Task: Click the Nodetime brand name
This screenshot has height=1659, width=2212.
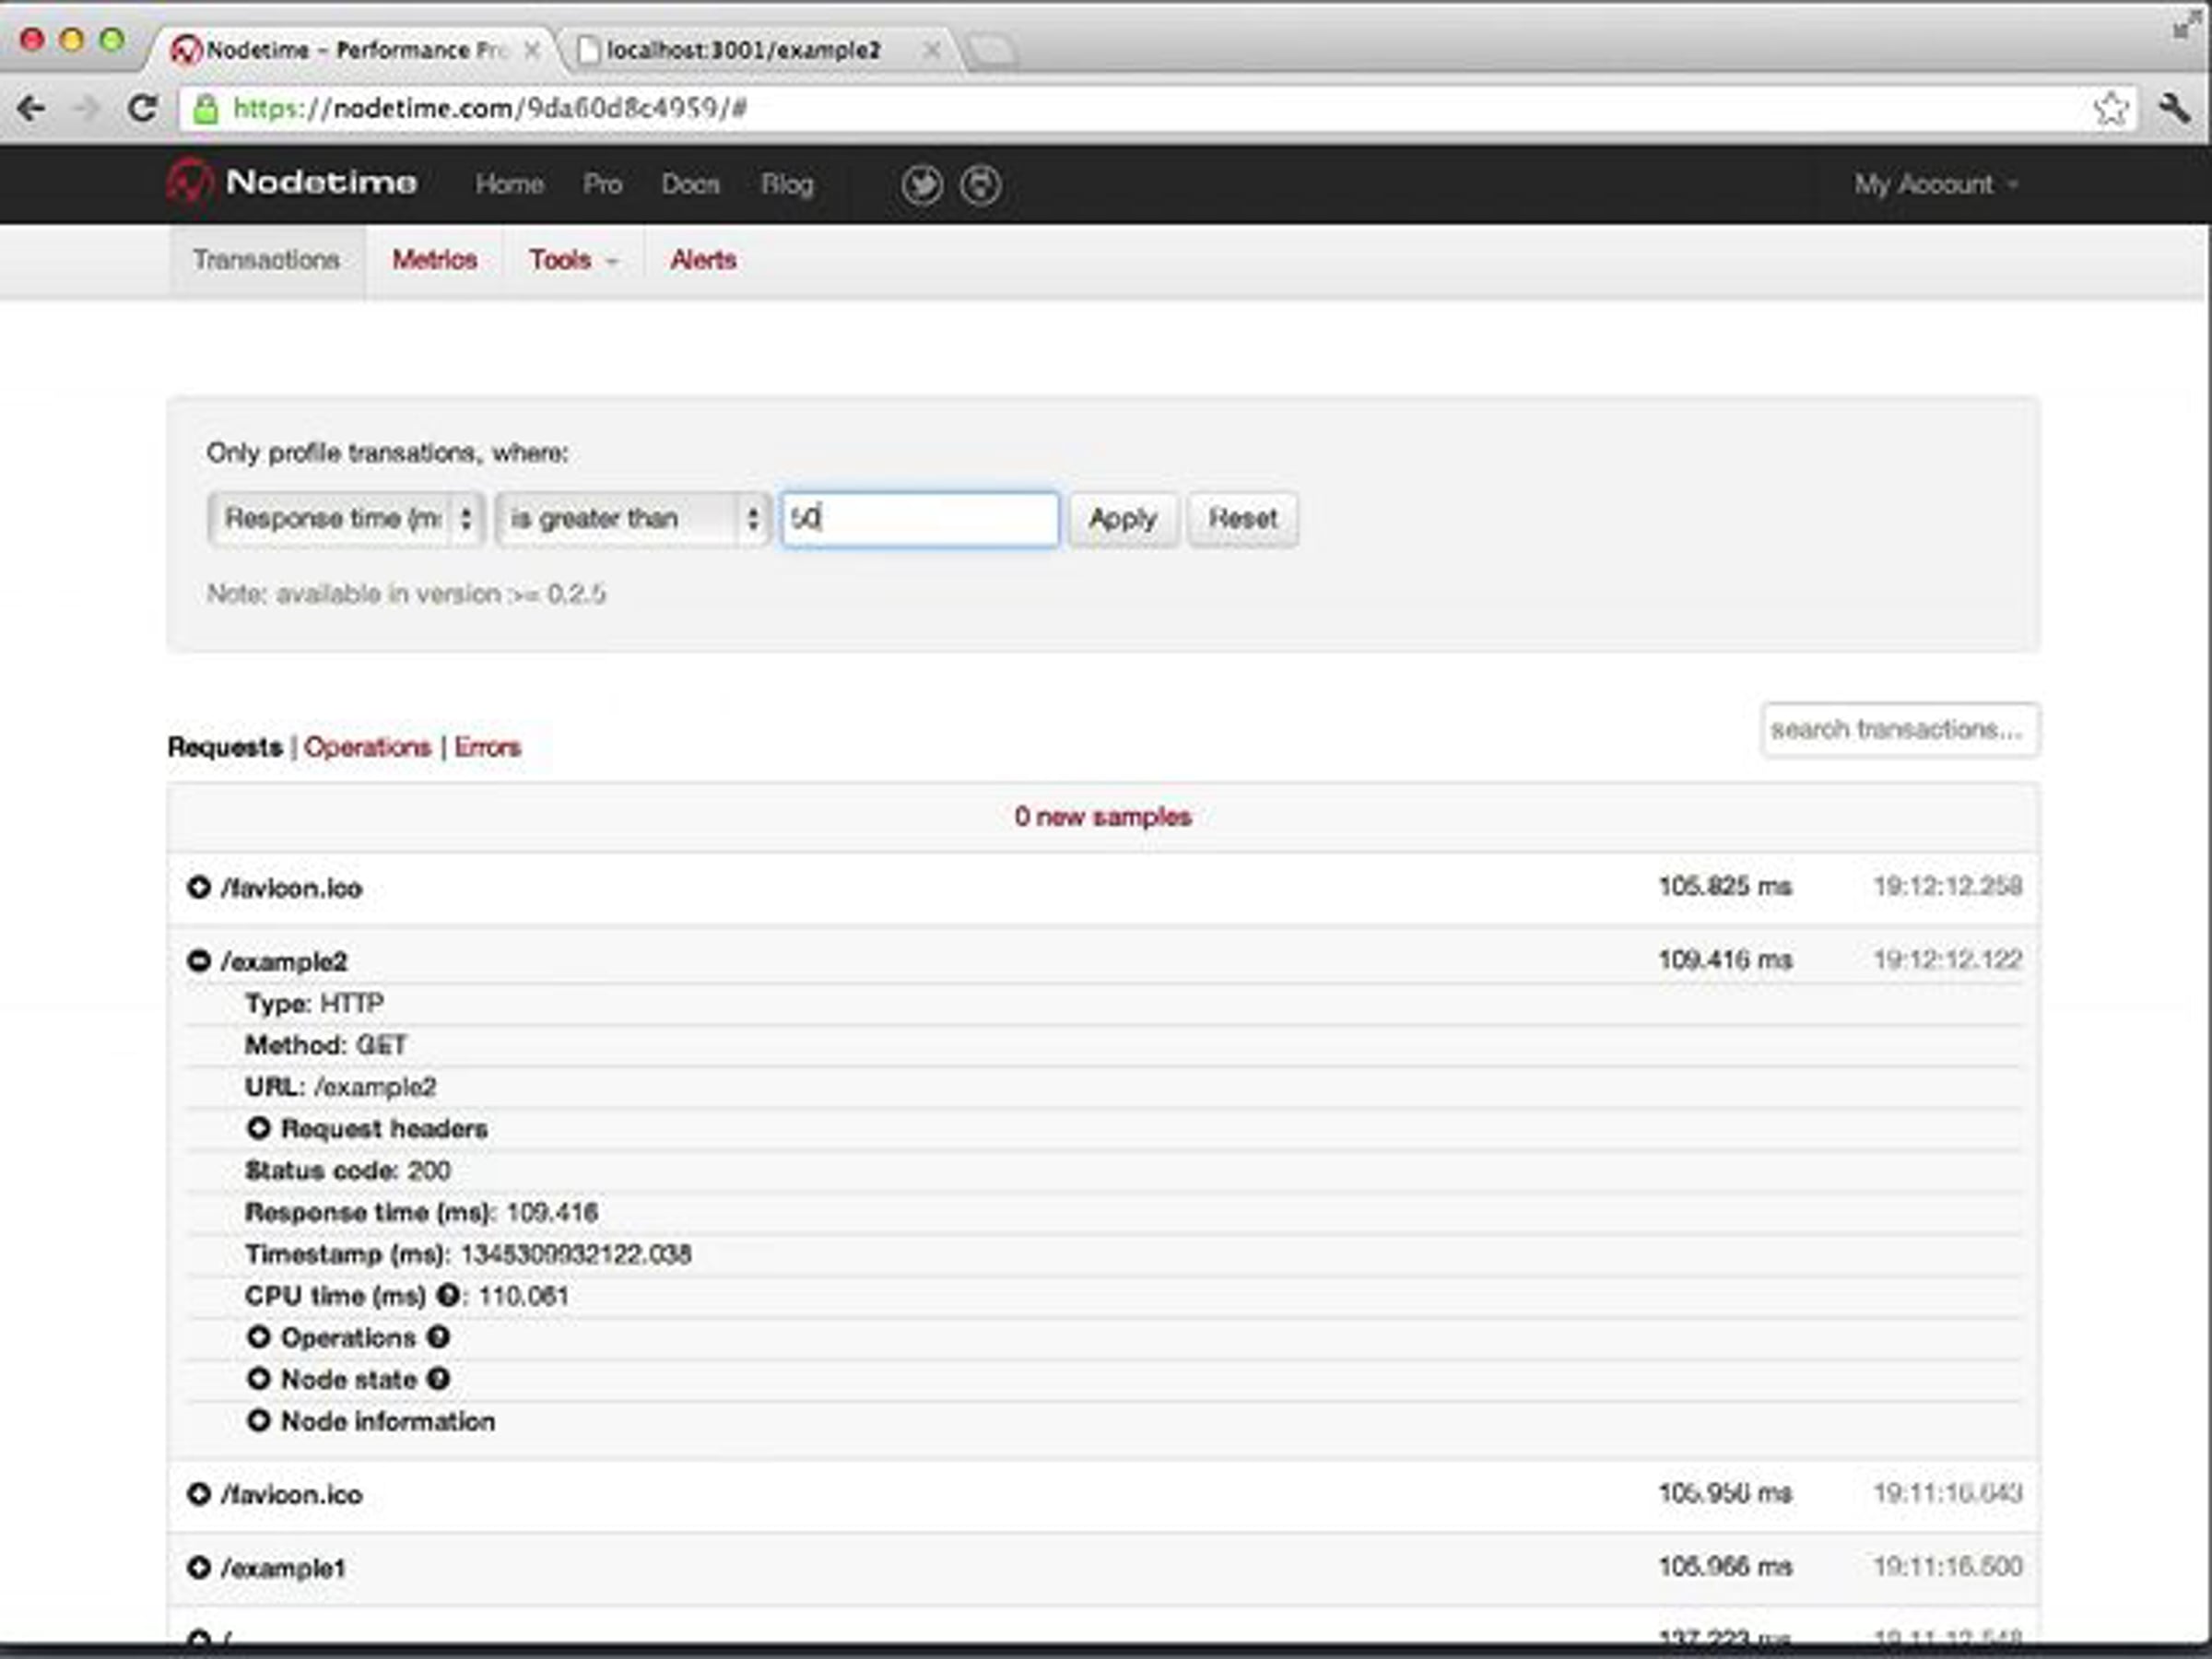Action: 321,183
